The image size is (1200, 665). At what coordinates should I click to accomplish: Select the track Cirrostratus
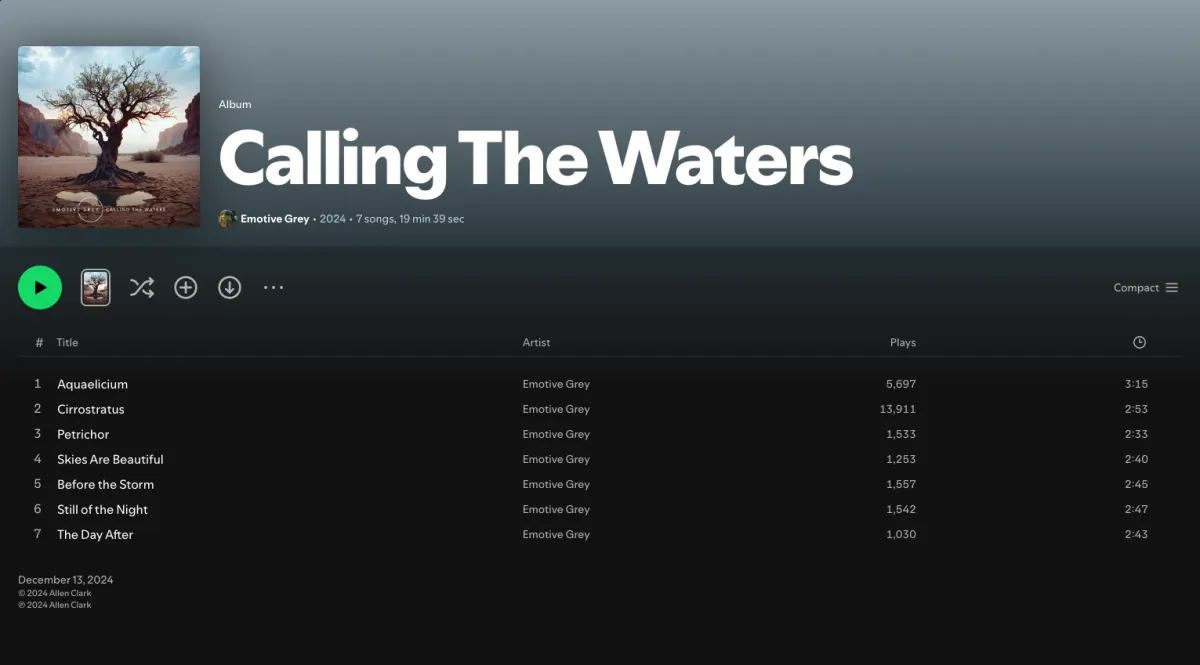[x=91, y=409]
